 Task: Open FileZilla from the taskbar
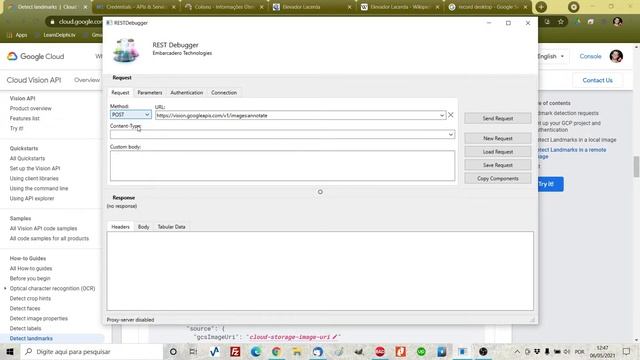point(235,351)
